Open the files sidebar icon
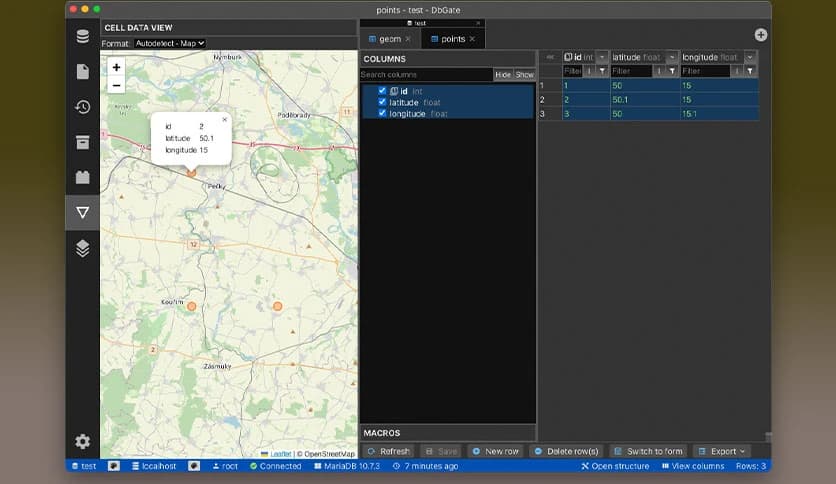The width and height of the screenshot is (836, 484). [82, 72]
